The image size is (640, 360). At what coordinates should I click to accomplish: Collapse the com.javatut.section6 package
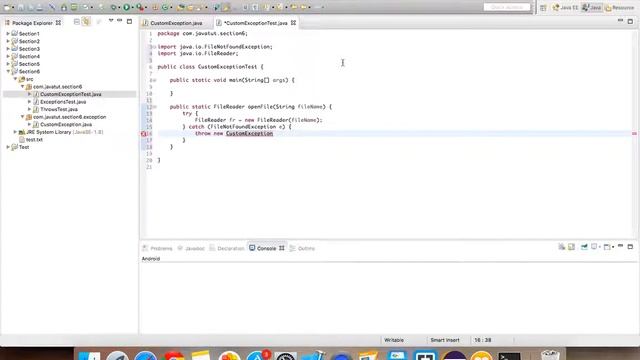[22, 87]
